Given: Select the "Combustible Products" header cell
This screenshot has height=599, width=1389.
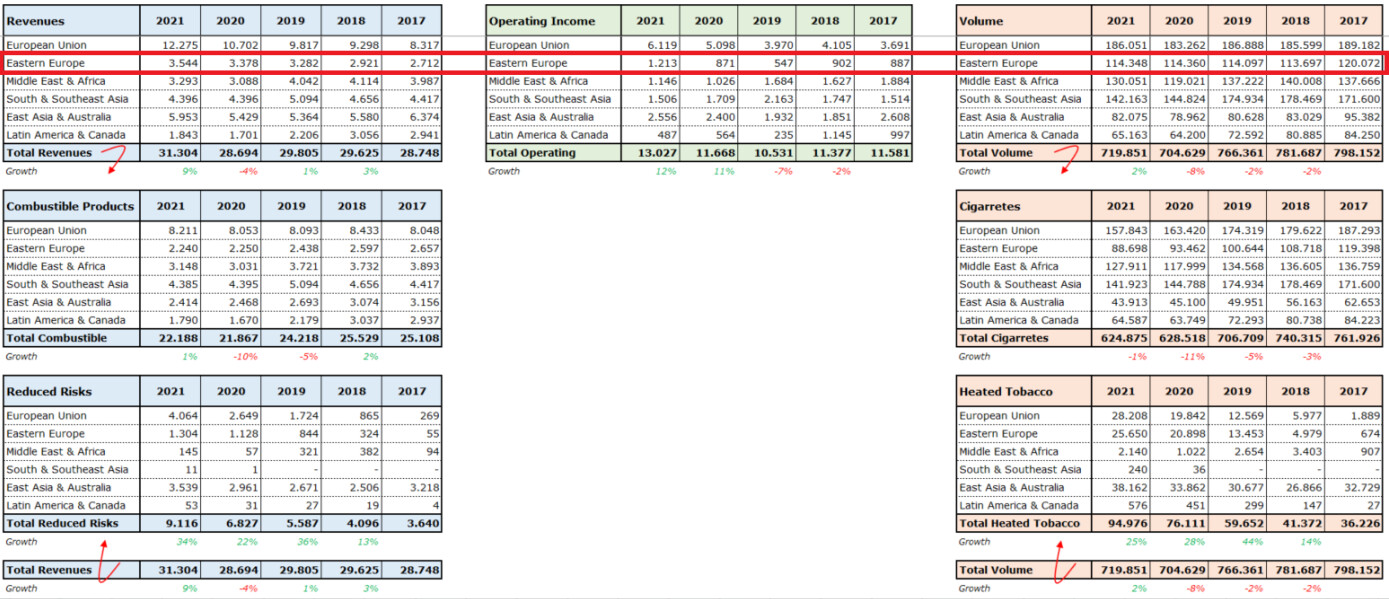Looking at the screenshot, I should 71,206.
